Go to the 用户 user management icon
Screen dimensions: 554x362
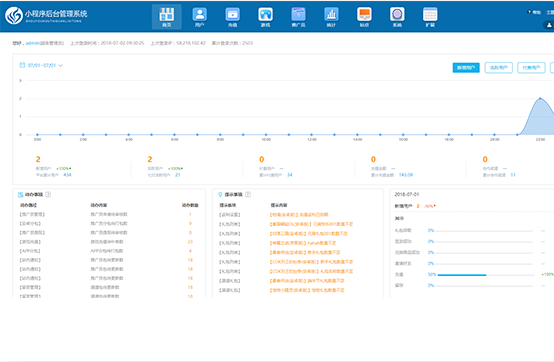(200, 17)
